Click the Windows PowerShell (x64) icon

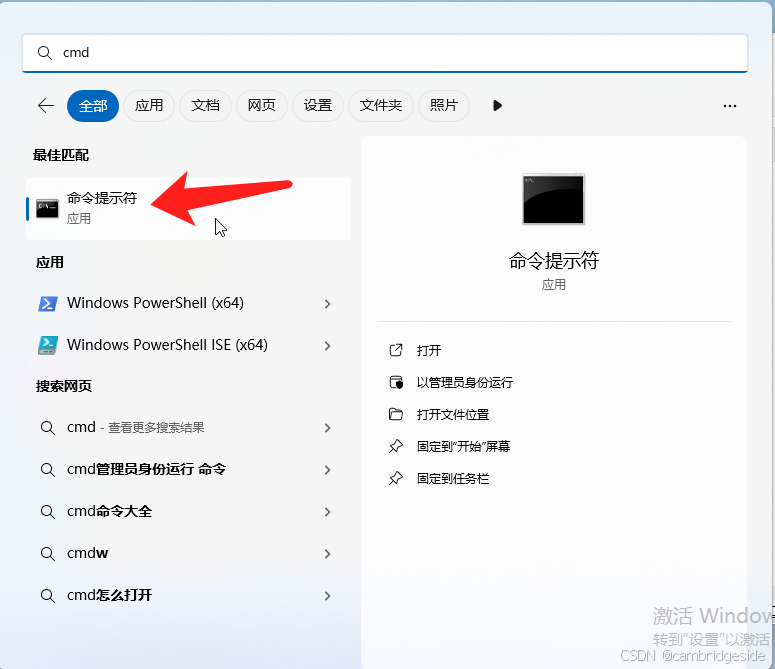[x=47, y=303]
